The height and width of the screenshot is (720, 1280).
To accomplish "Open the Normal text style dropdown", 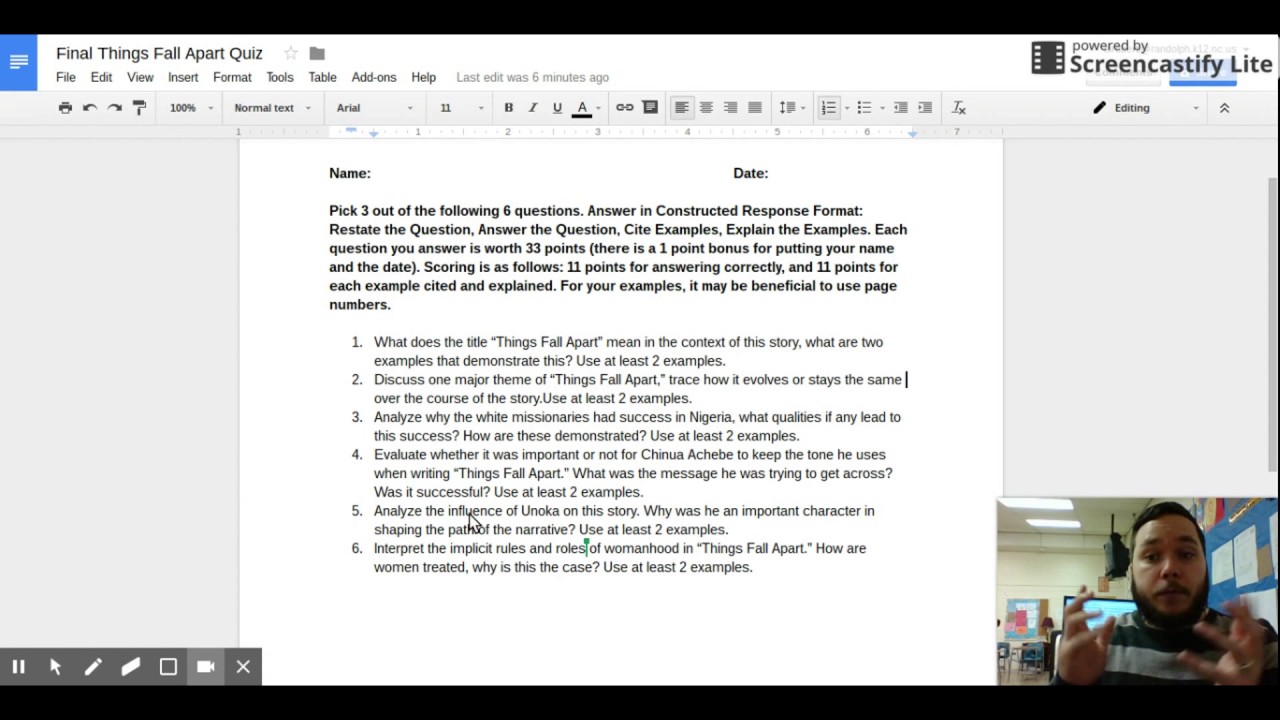I will 272,107.
